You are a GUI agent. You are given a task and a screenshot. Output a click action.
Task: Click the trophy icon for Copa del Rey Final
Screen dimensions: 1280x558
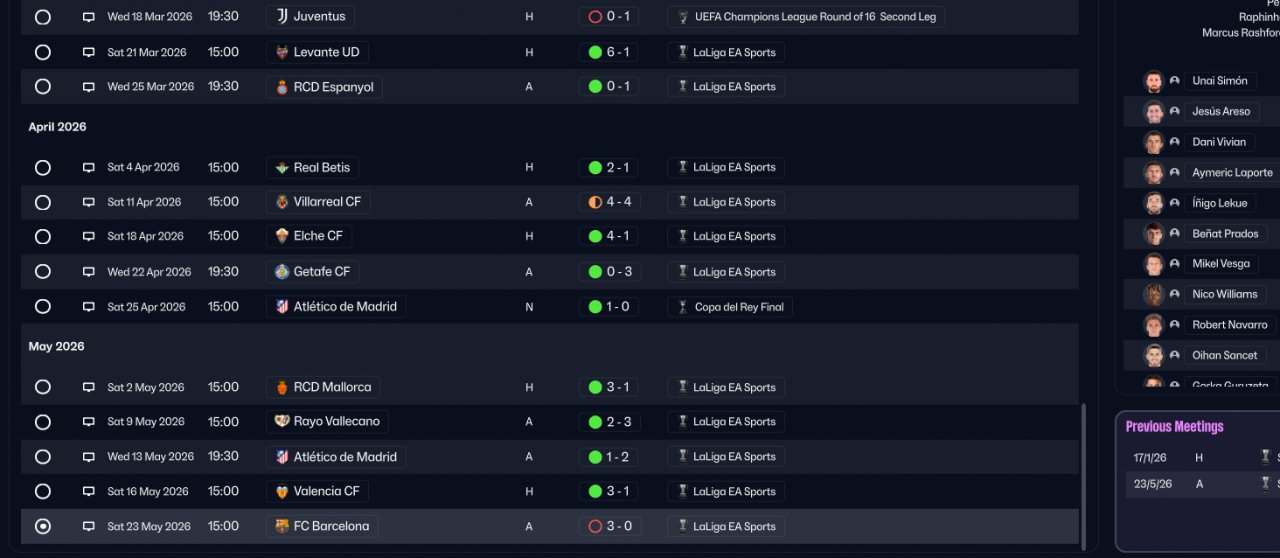(683, 307)
